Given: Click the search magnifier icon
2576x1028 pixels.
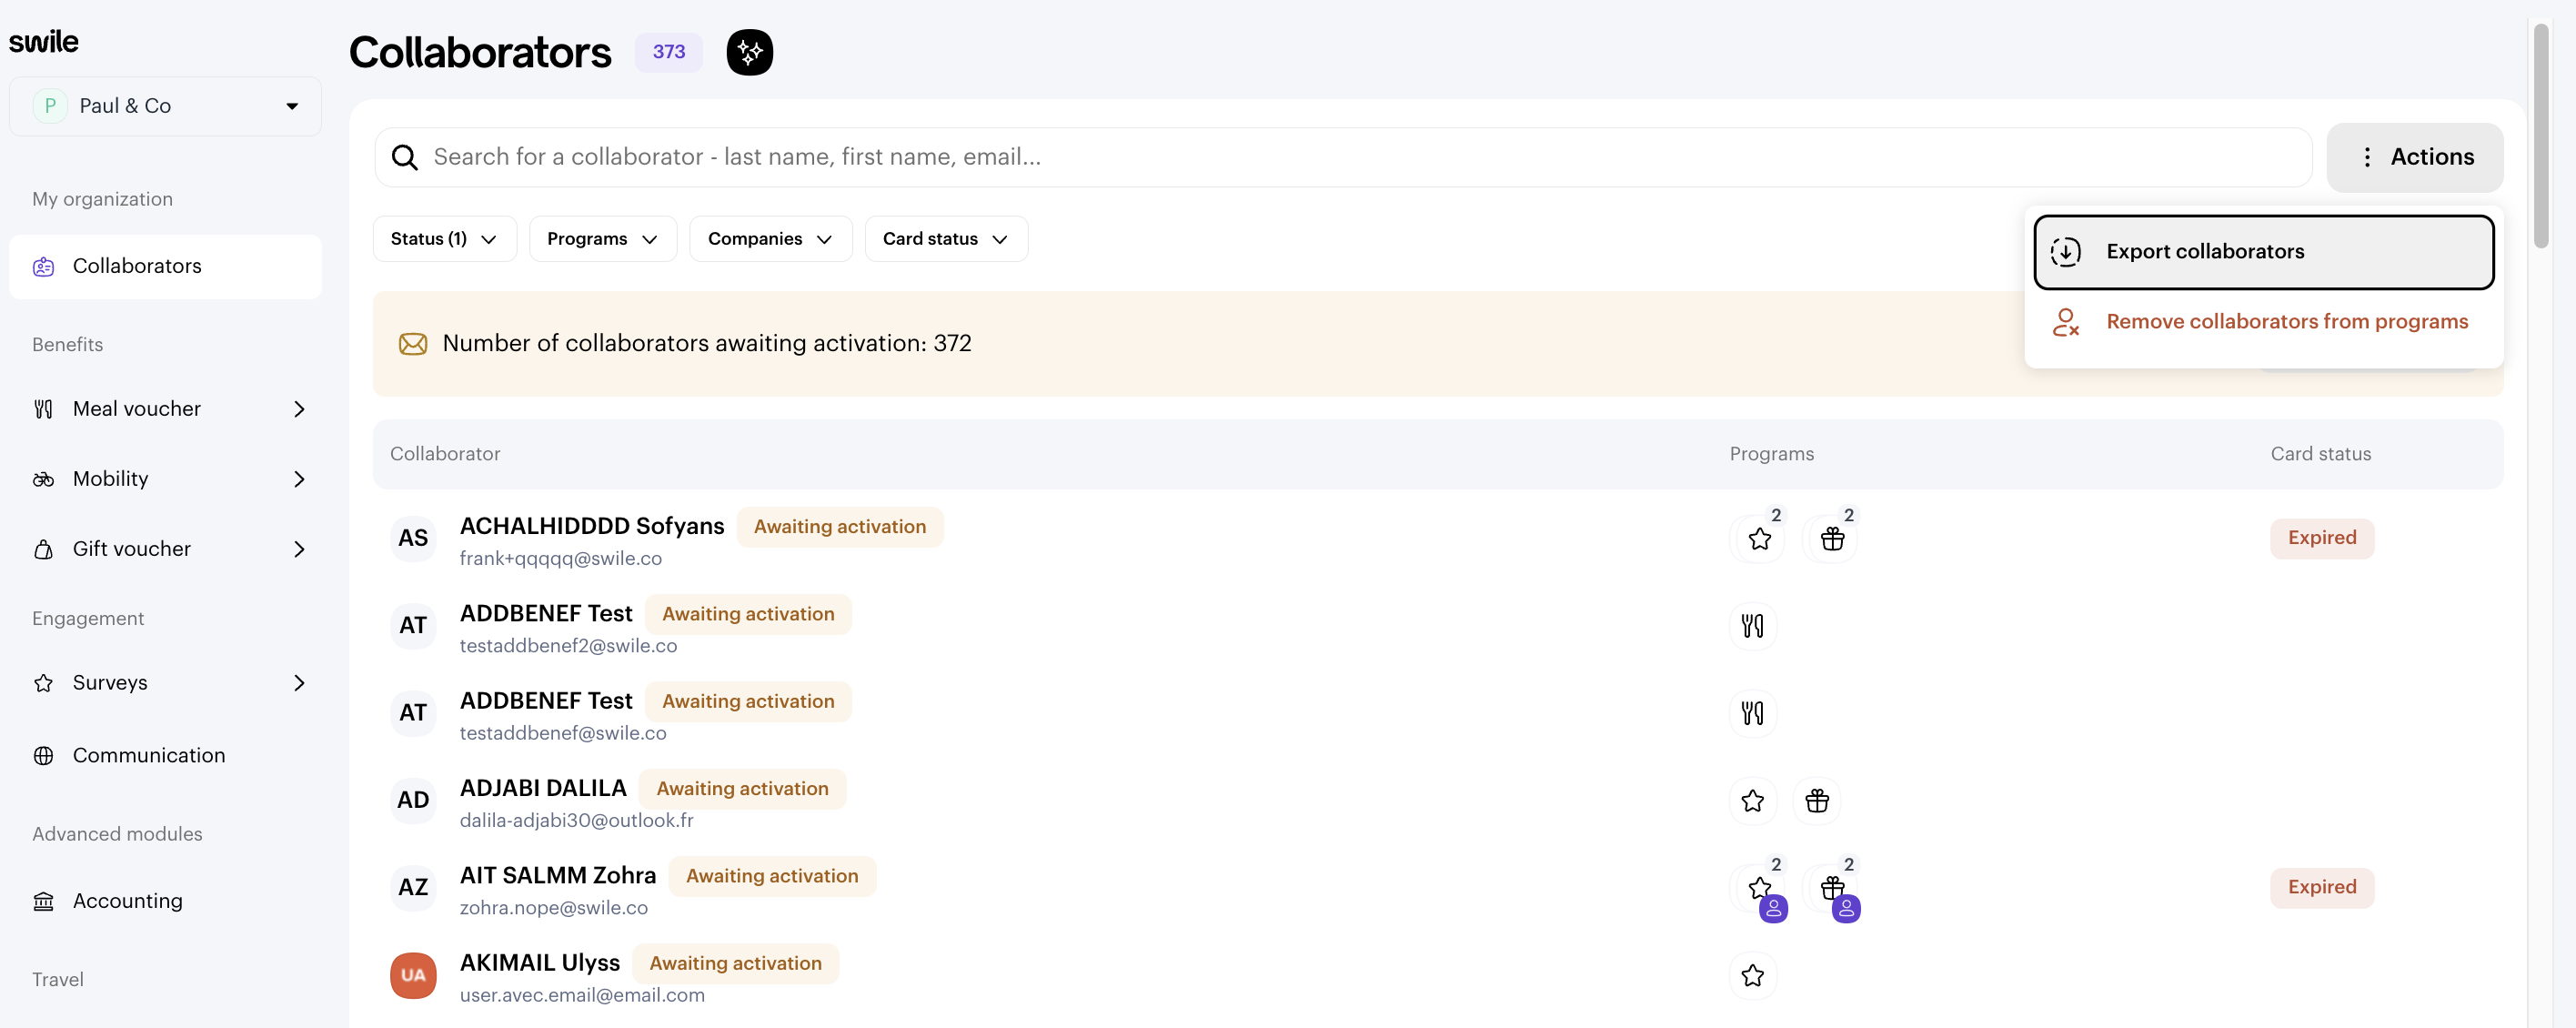Looking at the screenshot, I should (x=404, y=157).
